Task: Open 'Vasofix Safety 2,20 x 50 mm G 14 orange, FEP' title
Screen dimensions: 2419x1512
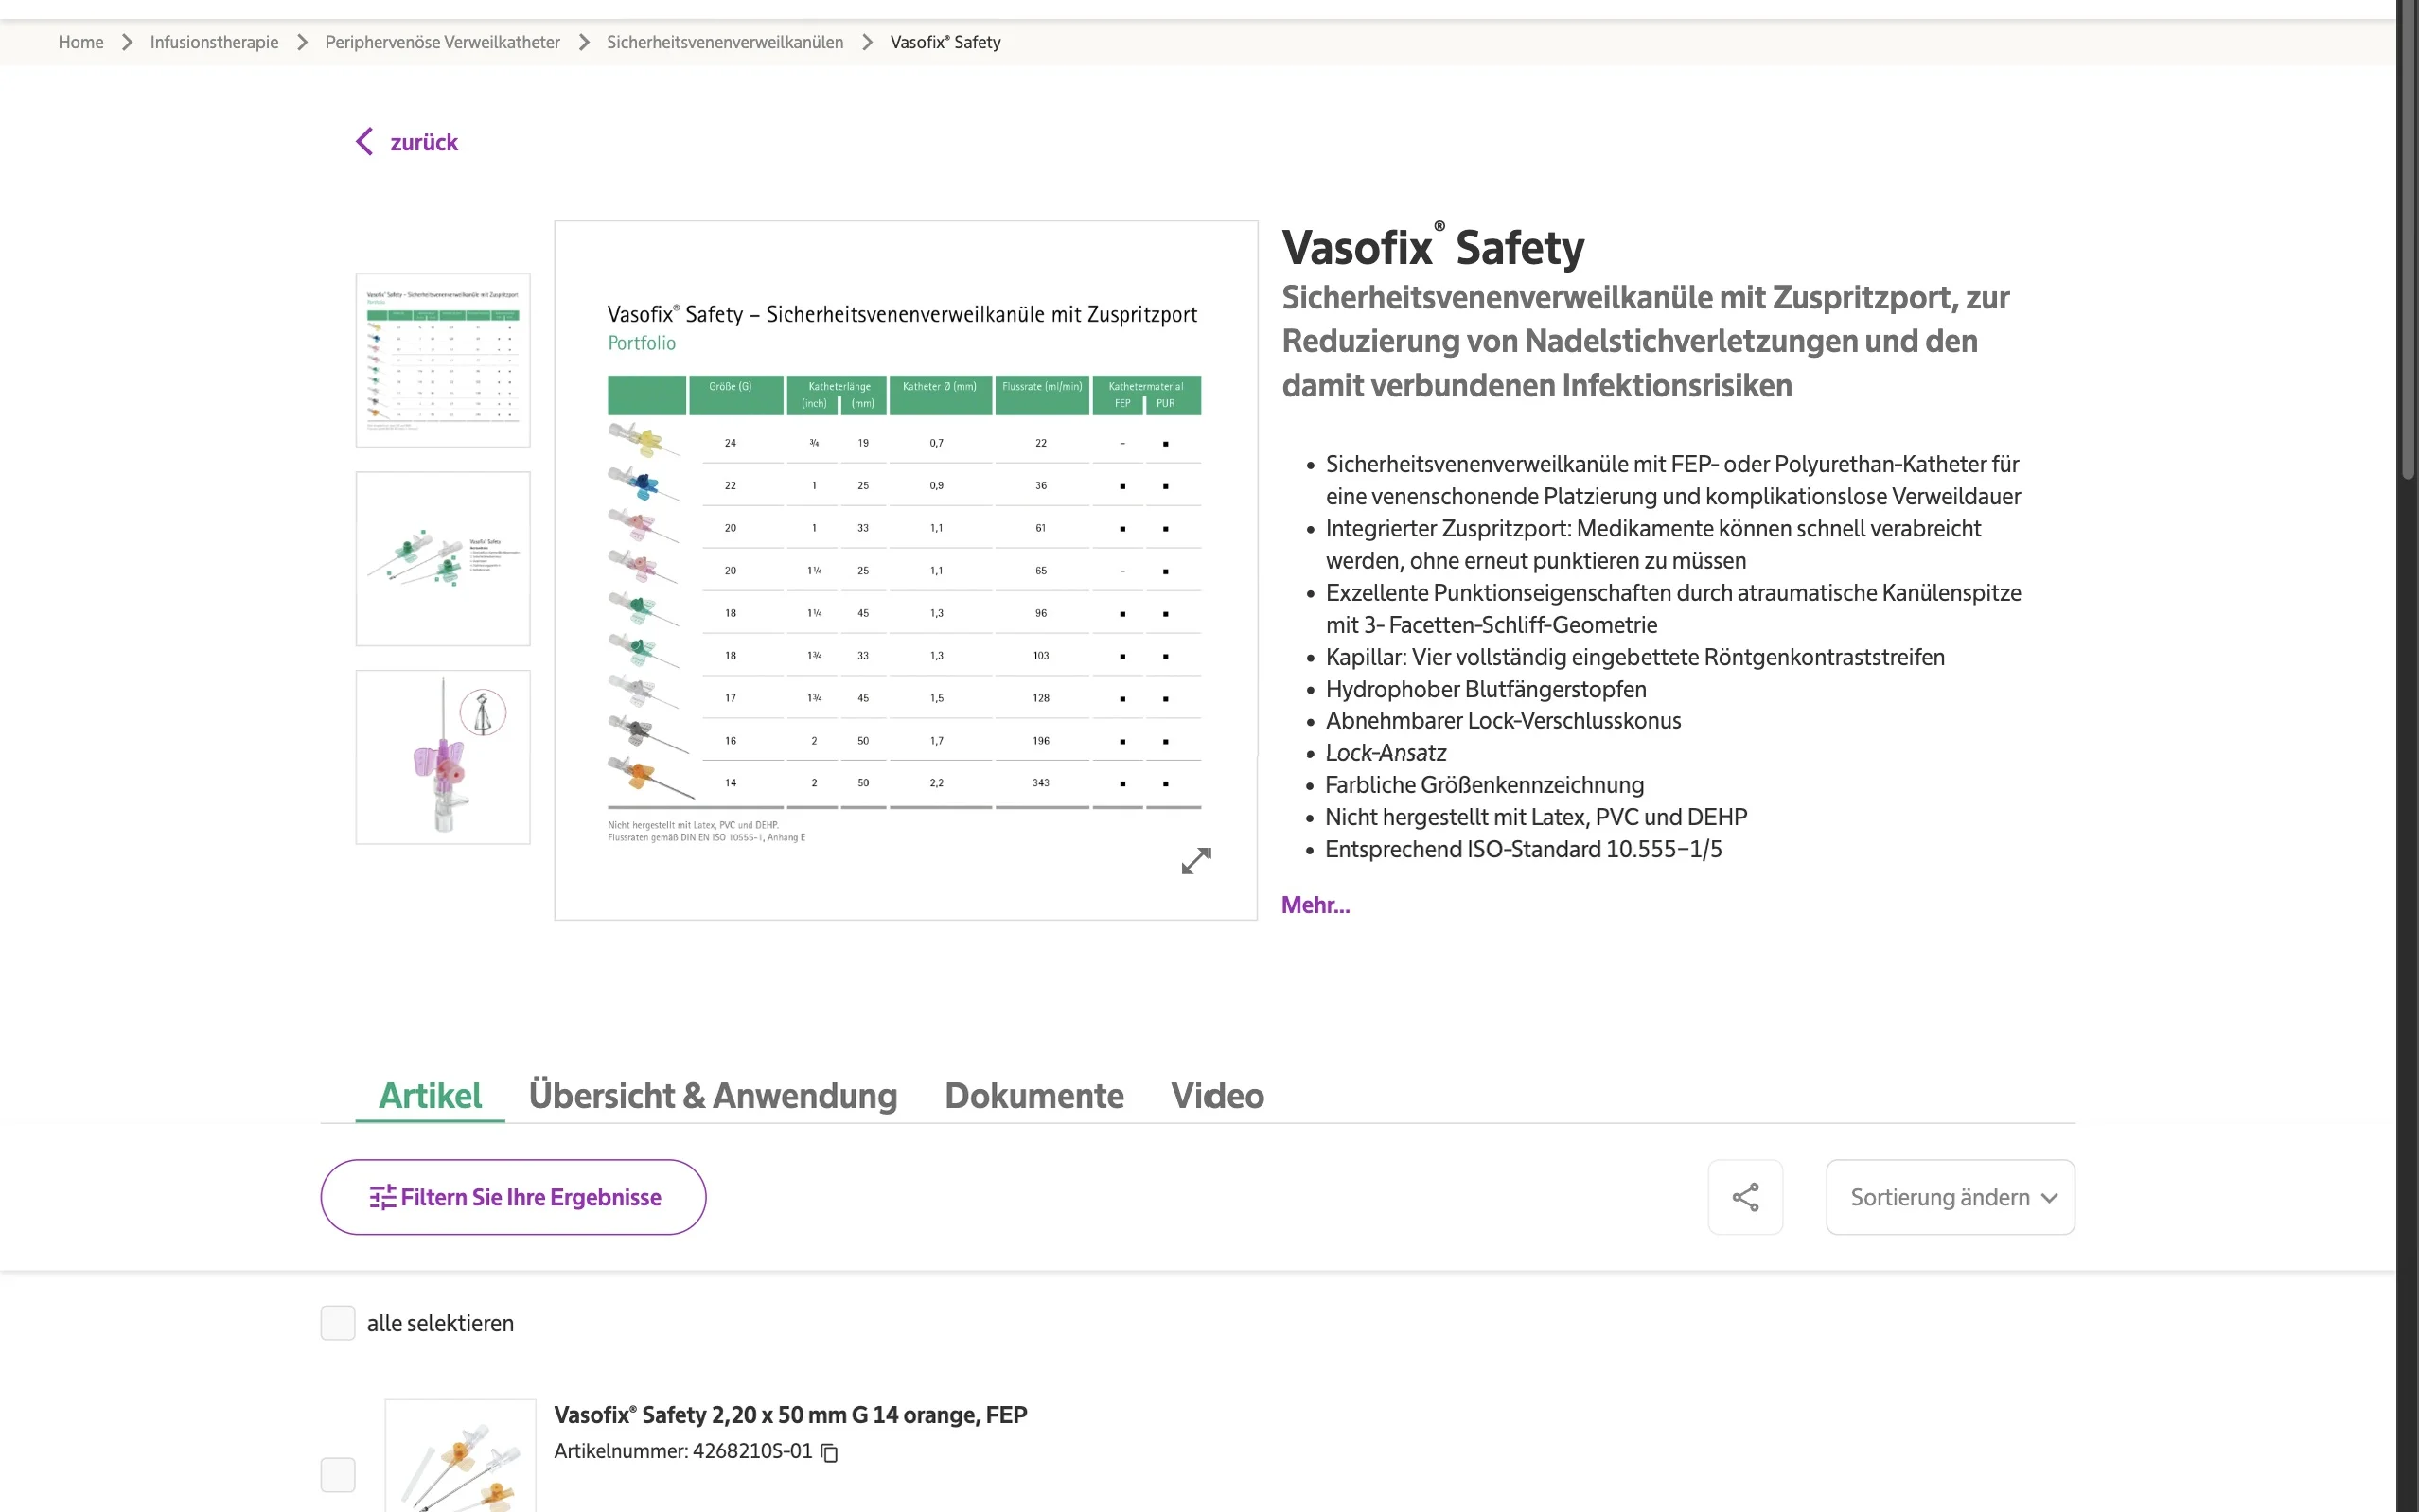Action: pyautogui.click(x=790, y=1415)
